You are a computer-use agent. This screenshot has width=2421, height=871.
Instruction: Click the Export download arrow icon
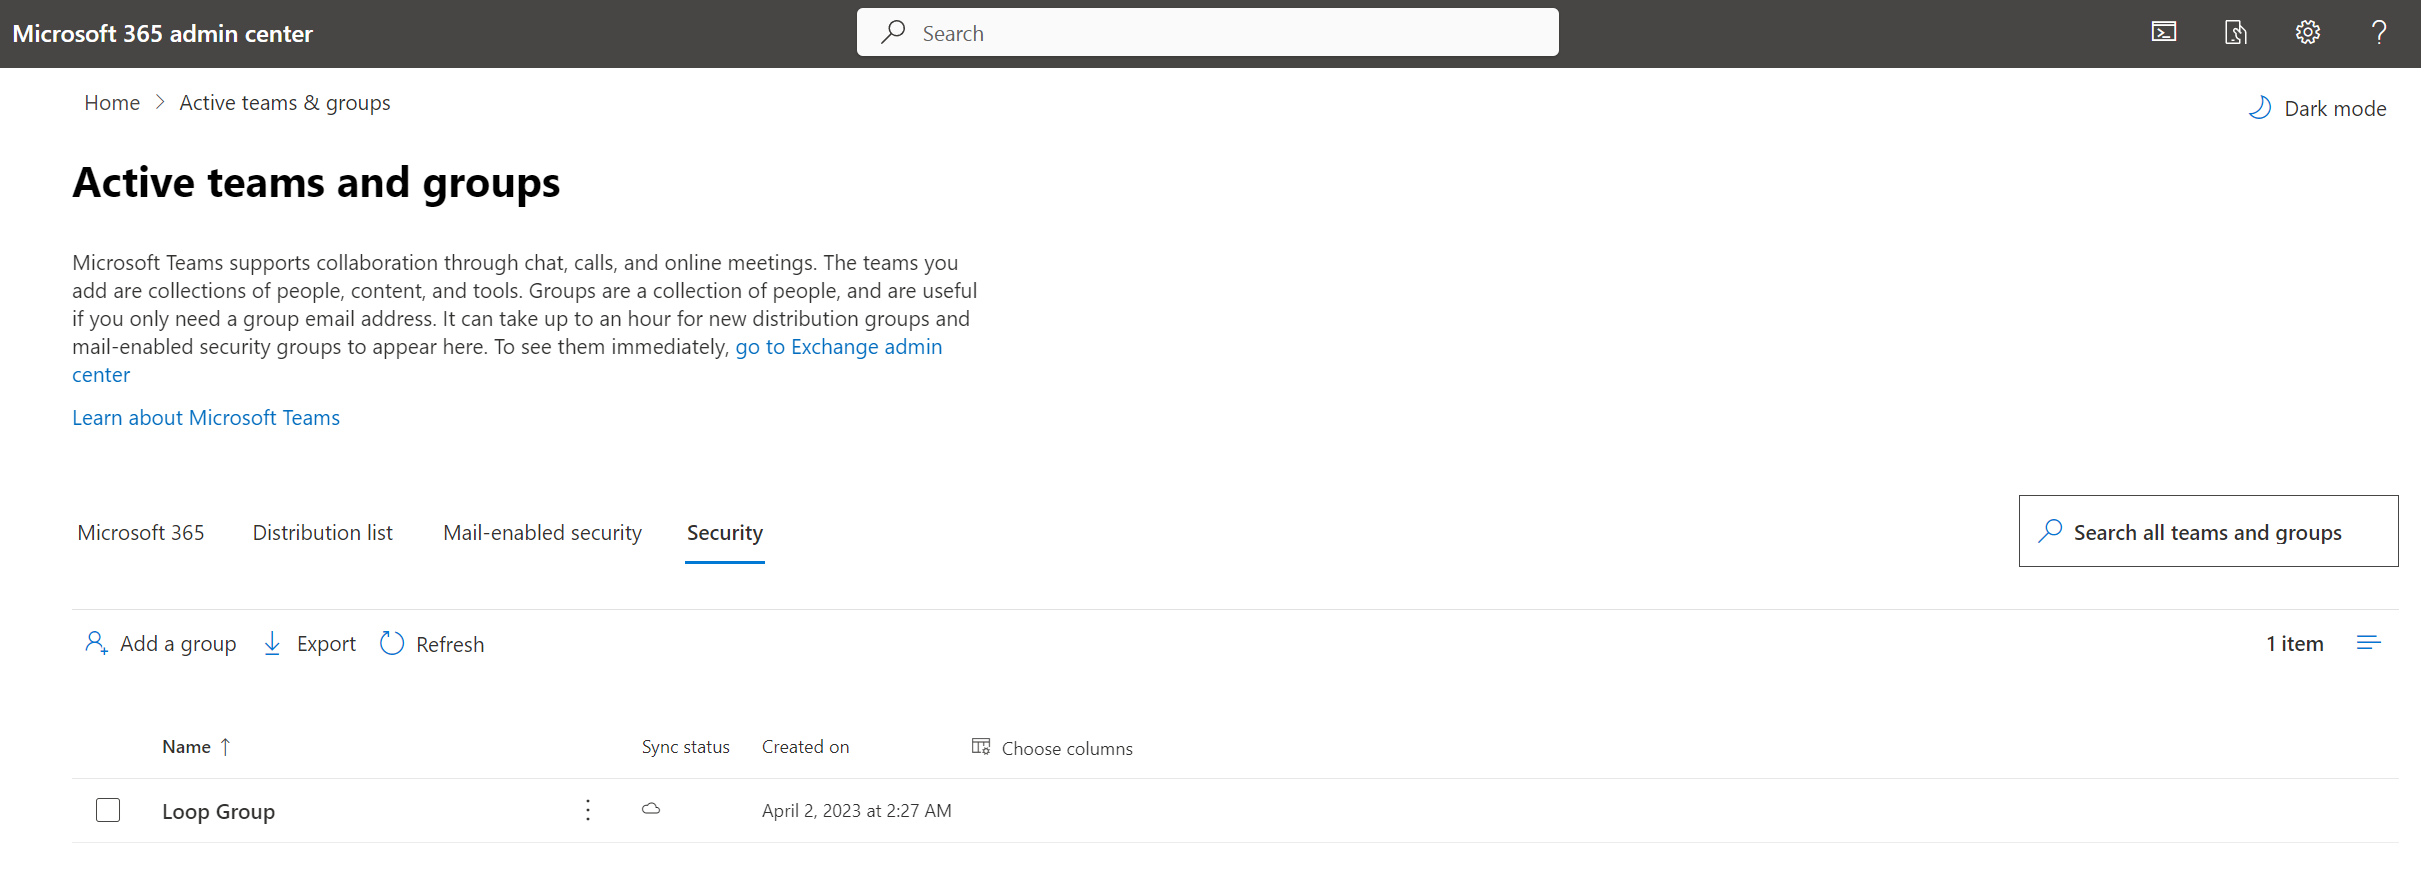(272, 643)
